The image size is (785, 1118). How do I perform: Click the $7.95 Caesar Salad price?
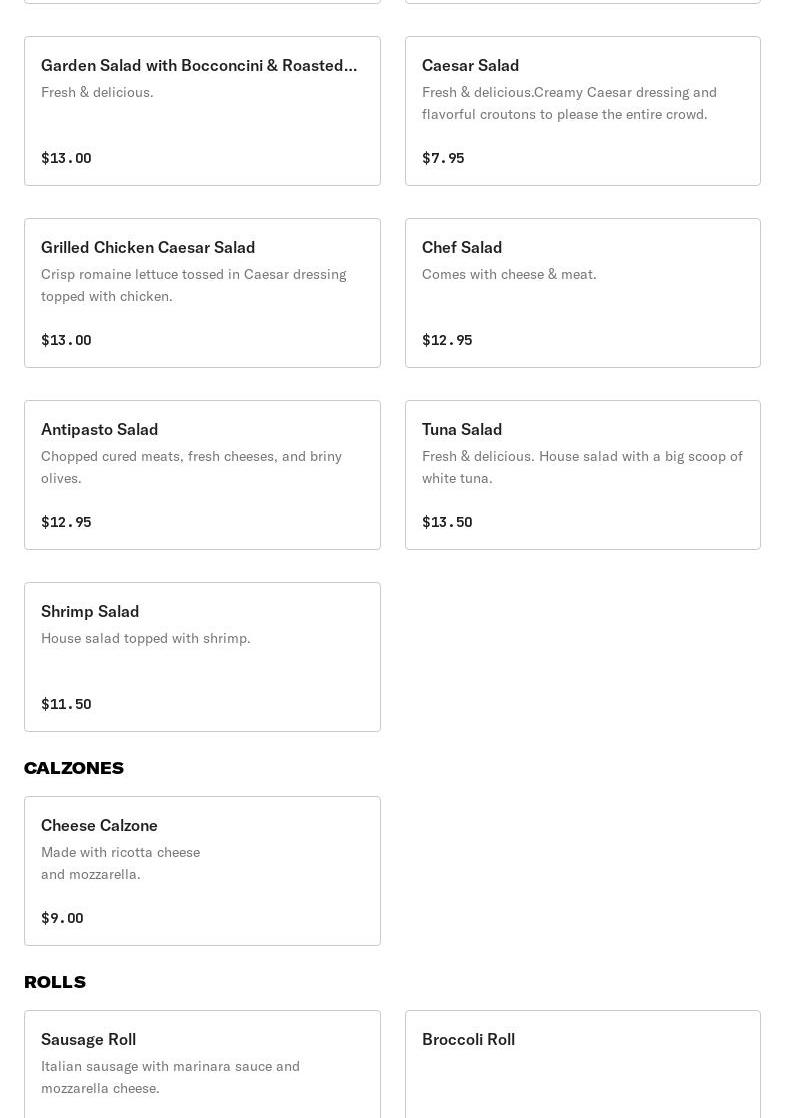(443, 158)
